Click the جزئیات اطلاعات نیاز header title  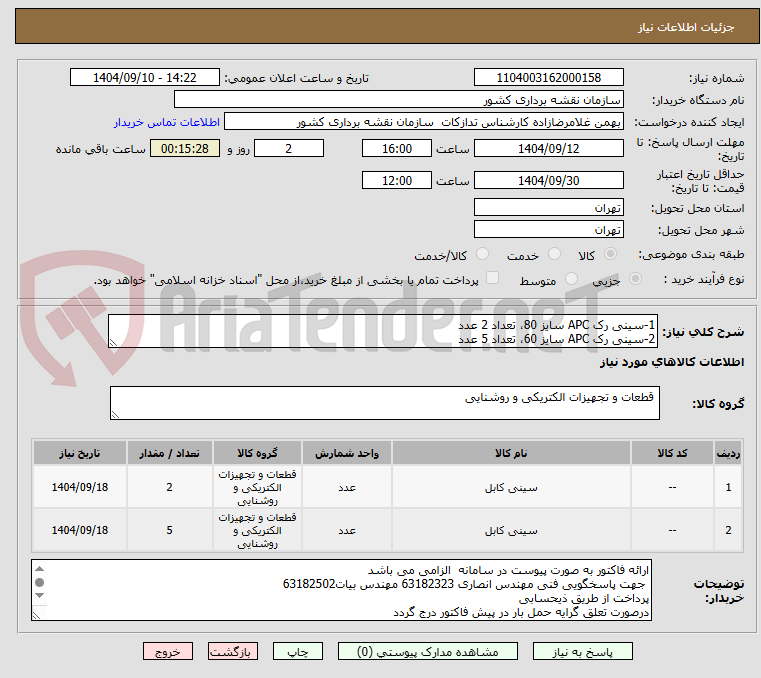pyautogui.click(x=686, y=27)
